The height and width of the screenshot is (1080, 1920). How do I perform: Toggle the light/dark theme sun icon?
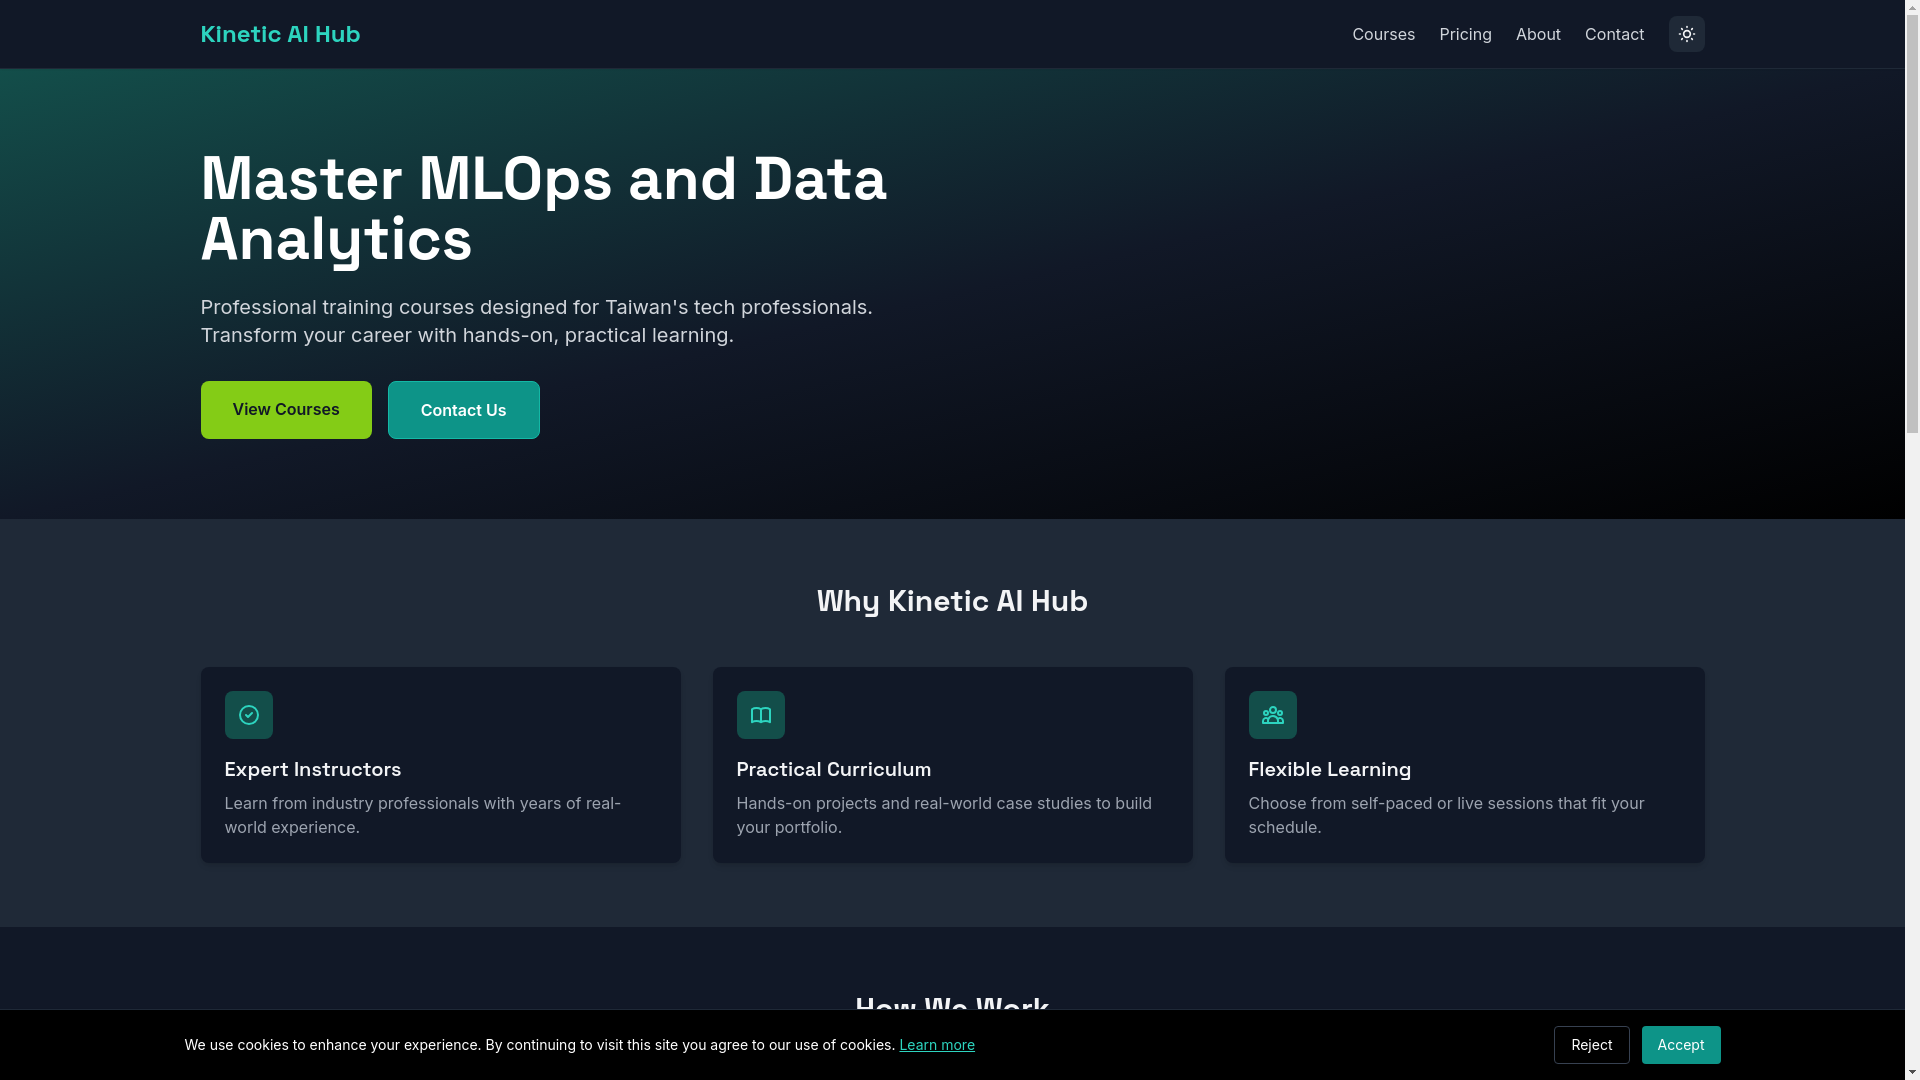[1686, 34]
